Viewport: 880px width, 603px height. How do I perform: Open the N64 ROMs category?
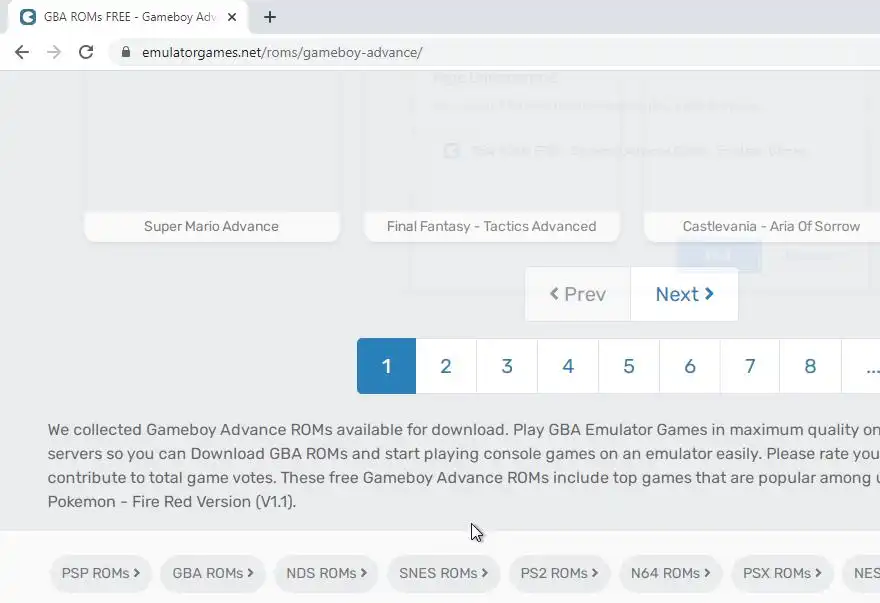pos(670,573)
